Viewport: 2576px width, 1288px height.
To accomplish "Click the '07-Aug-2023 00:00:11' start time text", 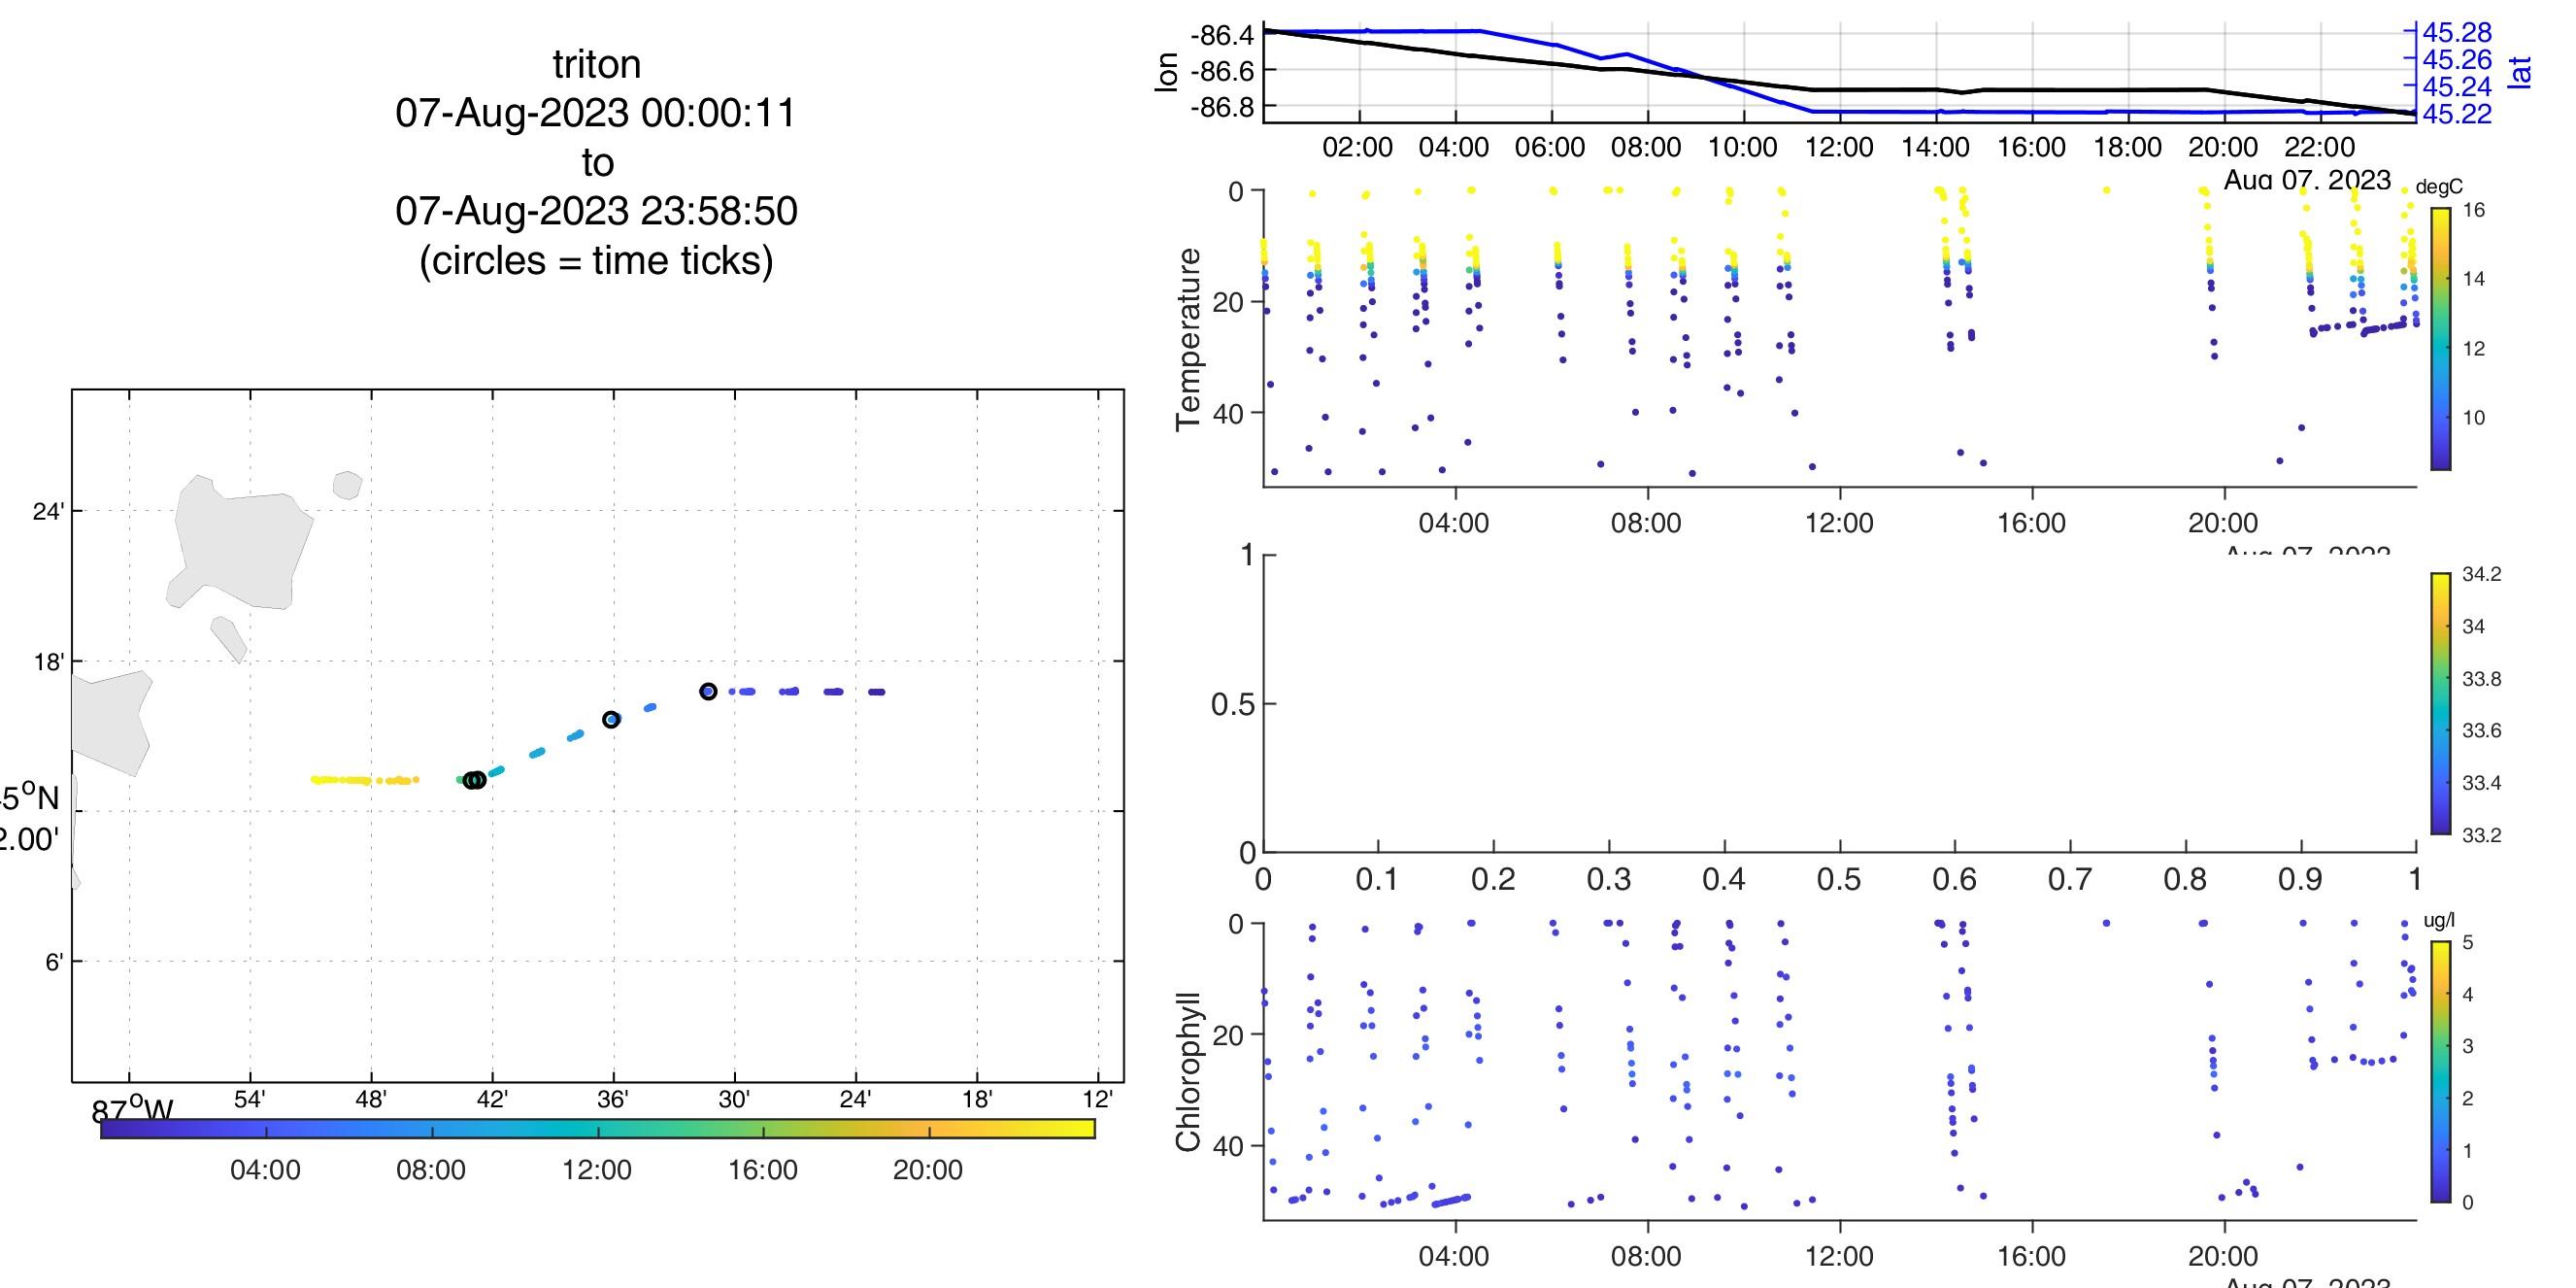I will click(x=596, y=113).
